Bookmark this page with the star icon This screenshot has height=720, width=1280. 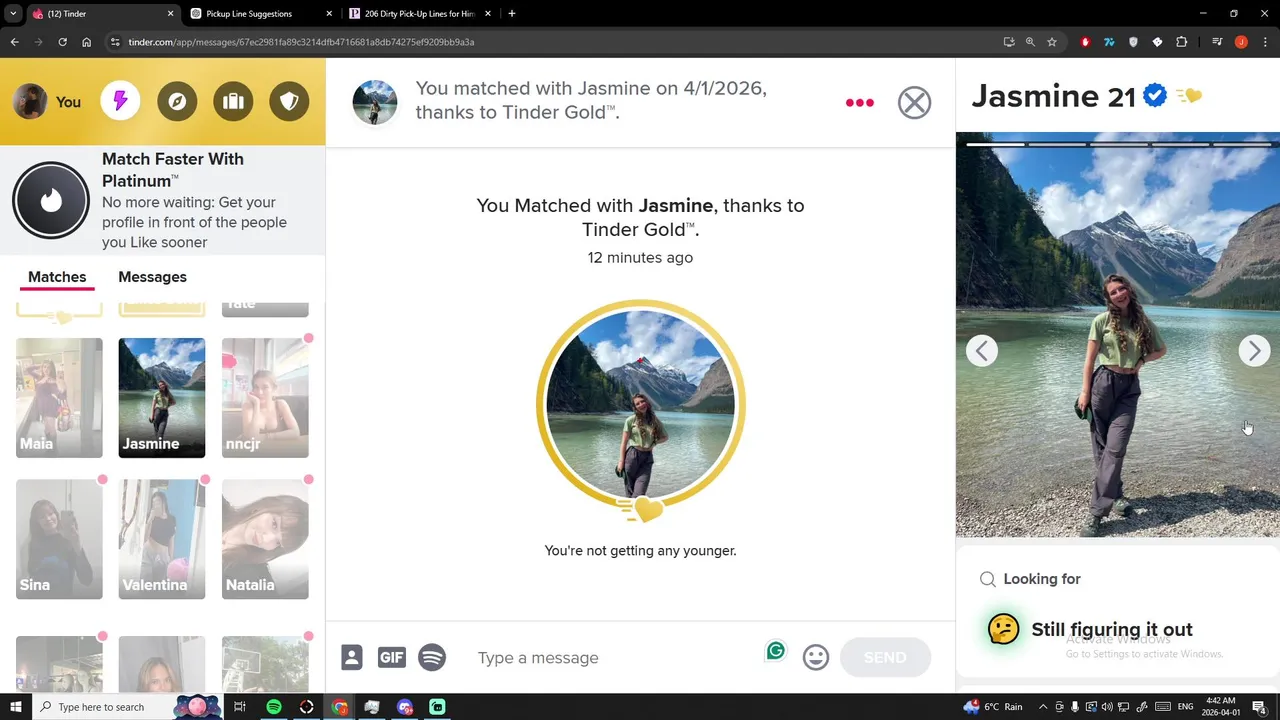(1052, 42)
